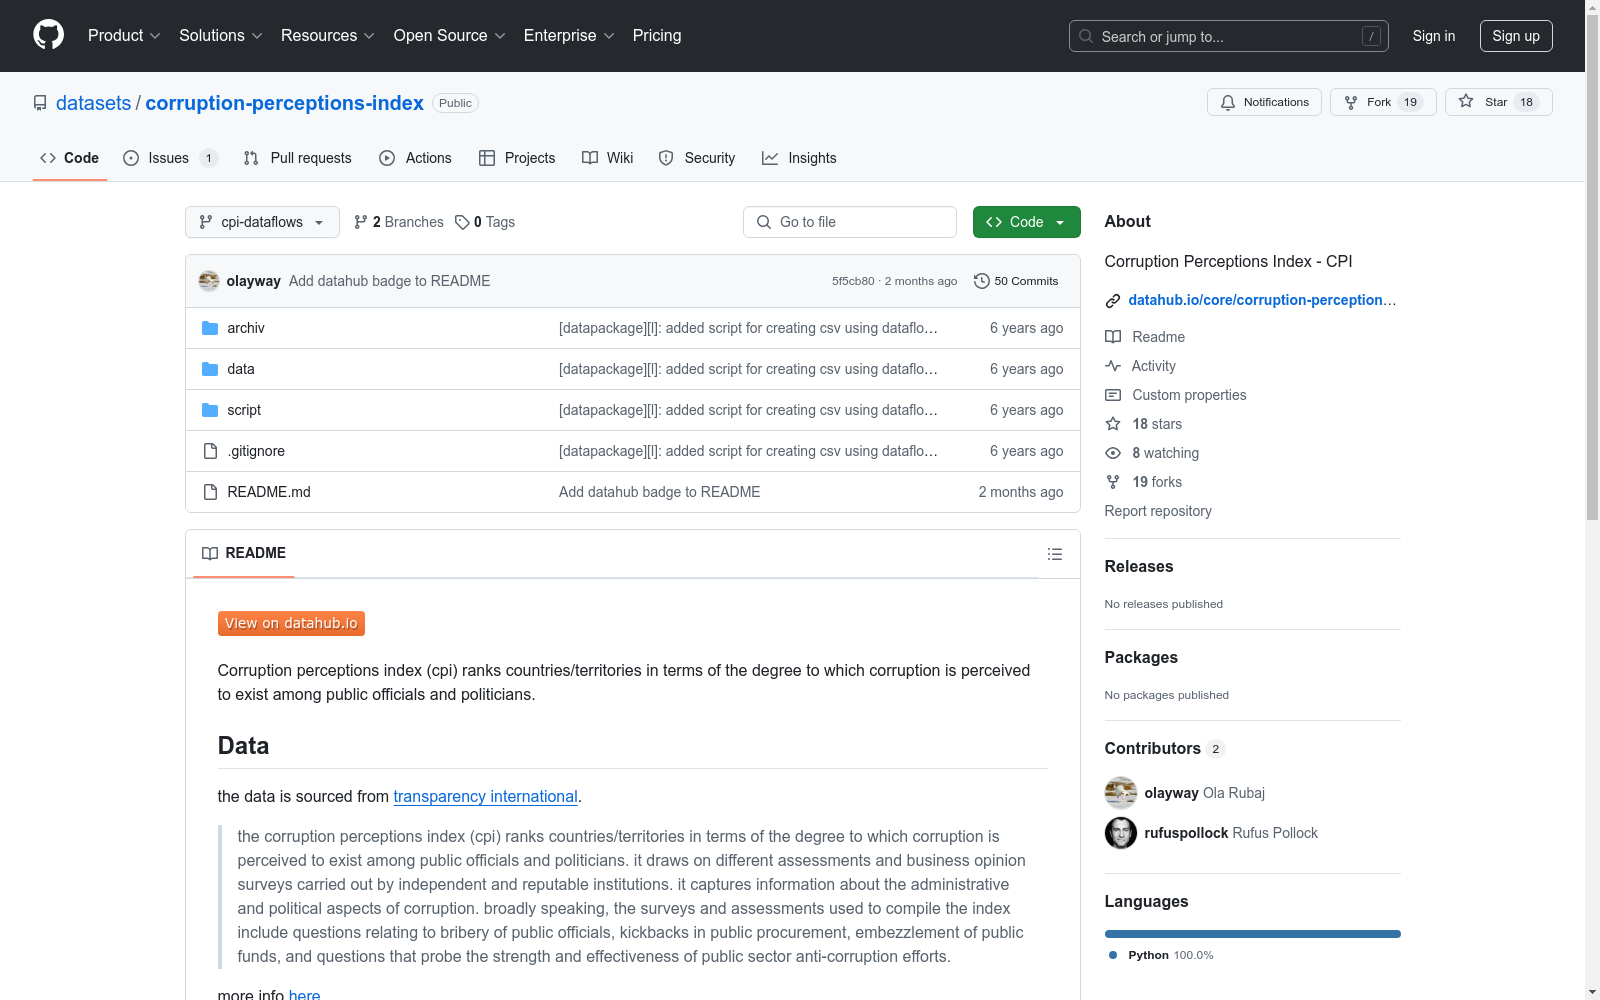Switch to the Pull requests tab
Screen dimensions: 1600x1000
pos(298,158)
